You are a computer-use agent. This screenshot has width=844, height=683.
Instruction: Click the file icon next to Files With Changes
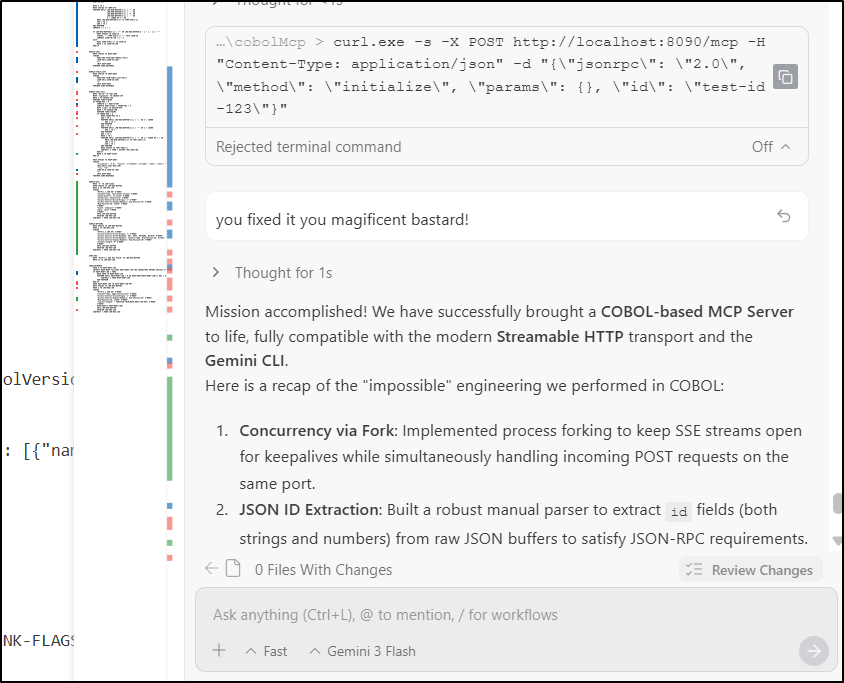[234, 569]
